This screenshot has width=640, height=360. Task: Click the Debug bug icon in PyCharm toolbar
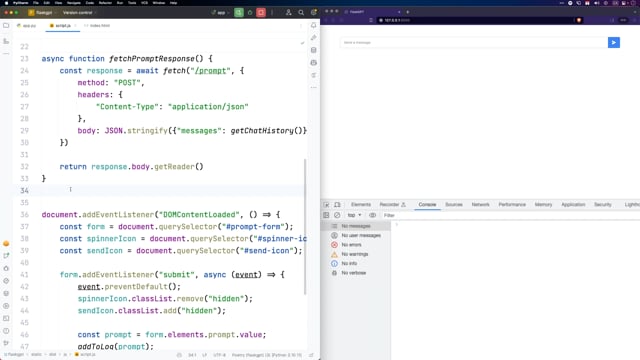pos(250,13)
